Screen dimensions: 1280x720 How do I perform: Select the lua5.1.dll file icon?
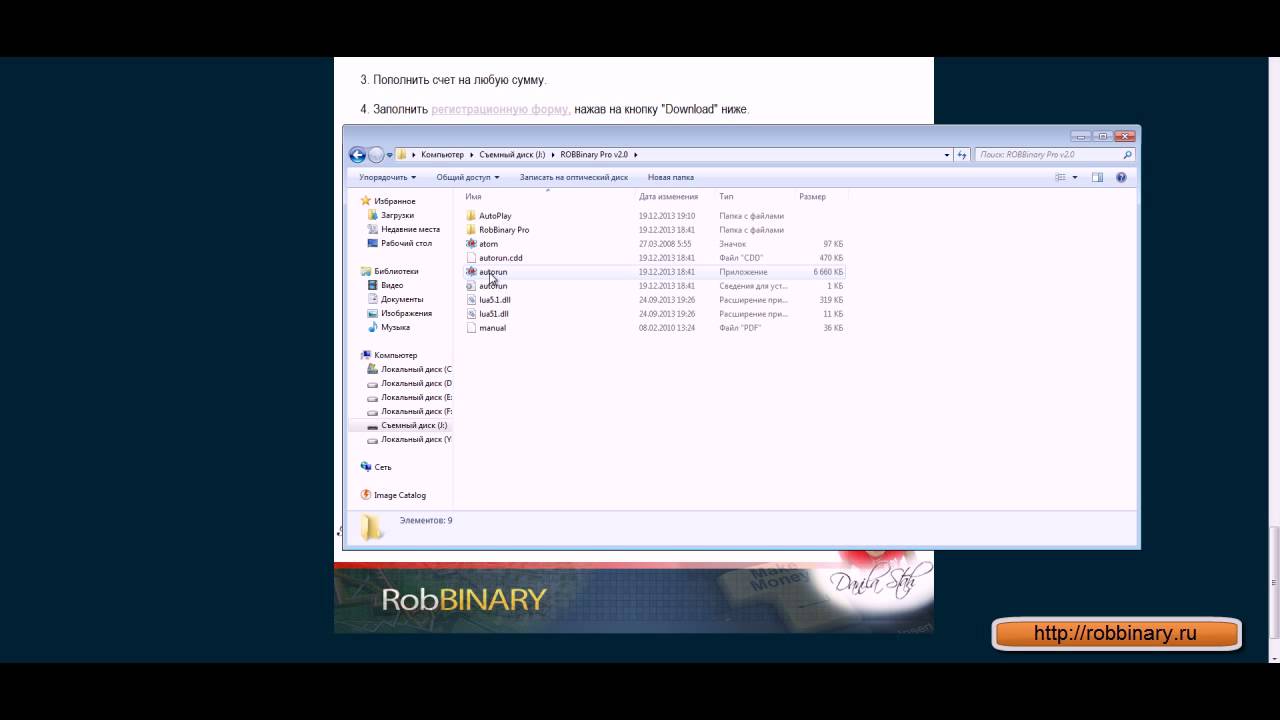click(471, 300)
